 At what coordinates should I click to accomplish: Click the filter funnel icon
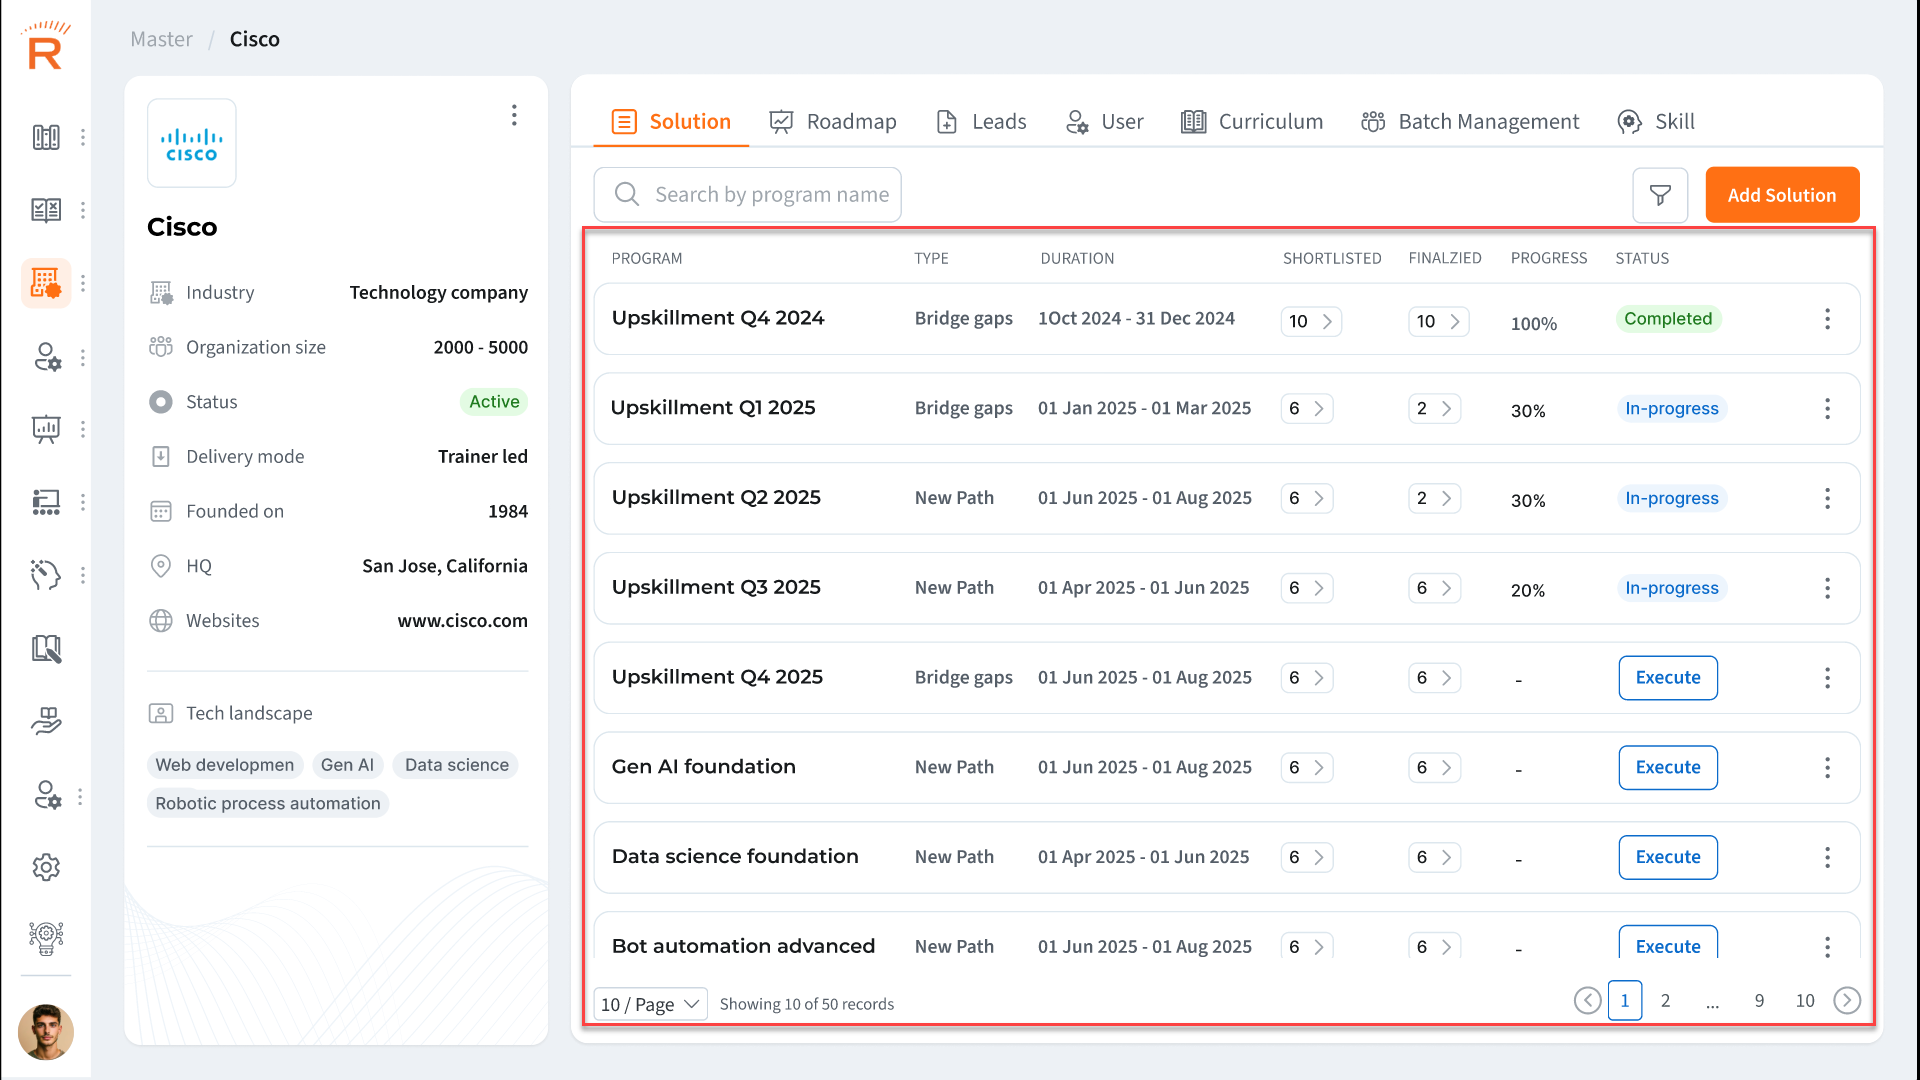point(1660,195)
